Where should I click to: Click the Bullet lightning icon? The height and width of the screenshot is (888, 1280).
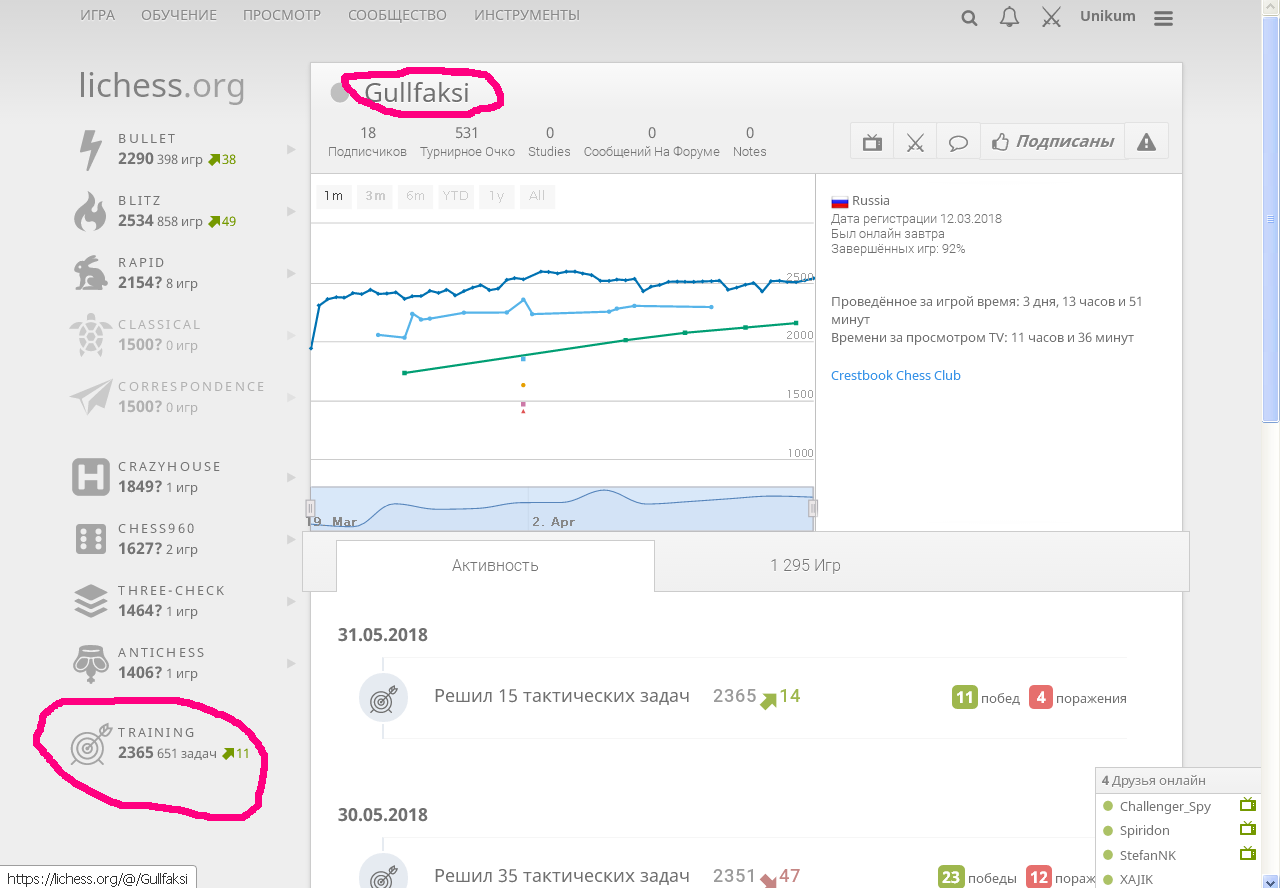[90, 150]
